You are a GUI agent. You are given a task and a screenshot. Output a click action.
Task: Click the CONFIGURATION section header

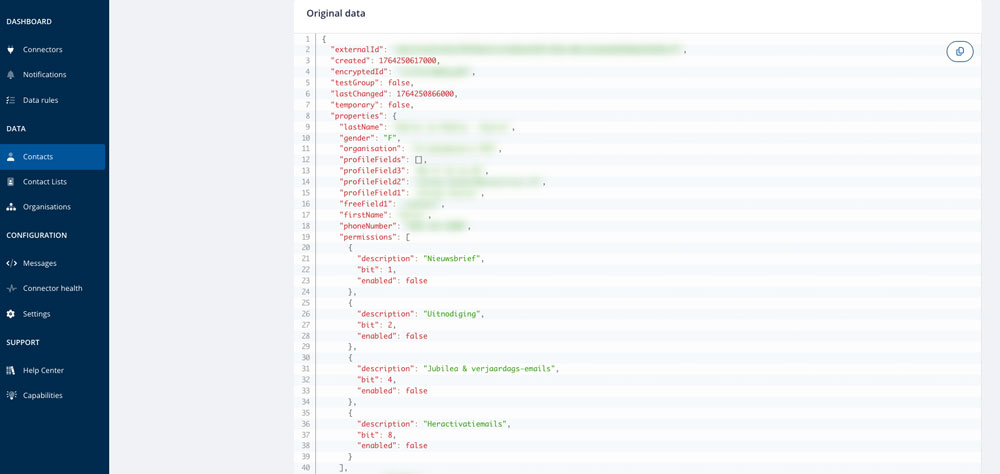coord(36,235)
